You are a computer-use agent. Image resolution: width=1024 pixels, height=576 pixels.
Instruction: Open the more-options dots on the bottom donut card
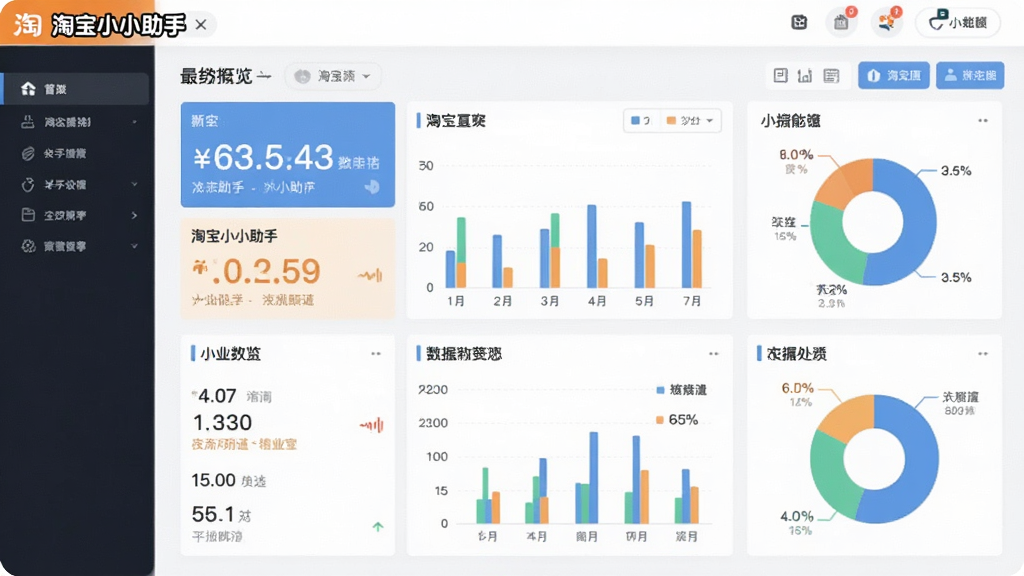[x=983, y=354]
